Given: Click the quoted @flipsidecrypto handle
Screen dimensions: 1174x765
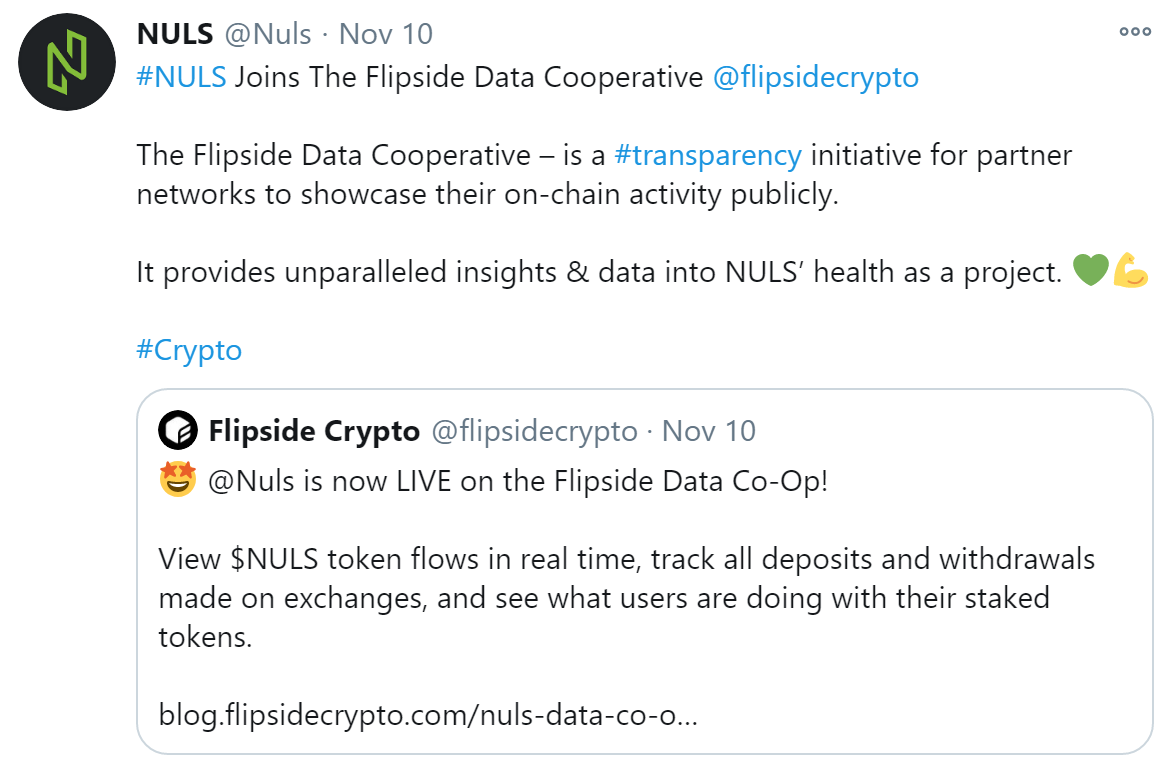Looking at the screenshot, I should pyautogui.click(x=535, y=431).
